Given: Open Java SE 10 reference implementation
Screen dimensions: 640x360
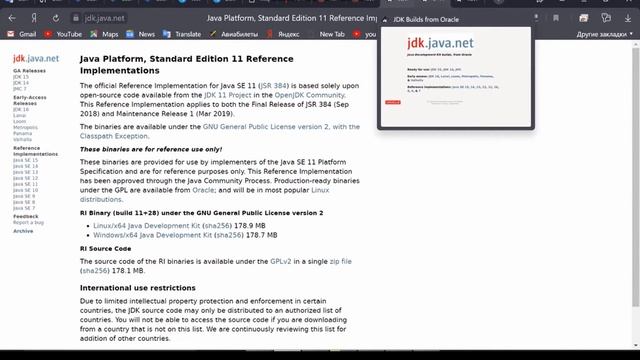Looking at the screenshot, I should point(25,190).
